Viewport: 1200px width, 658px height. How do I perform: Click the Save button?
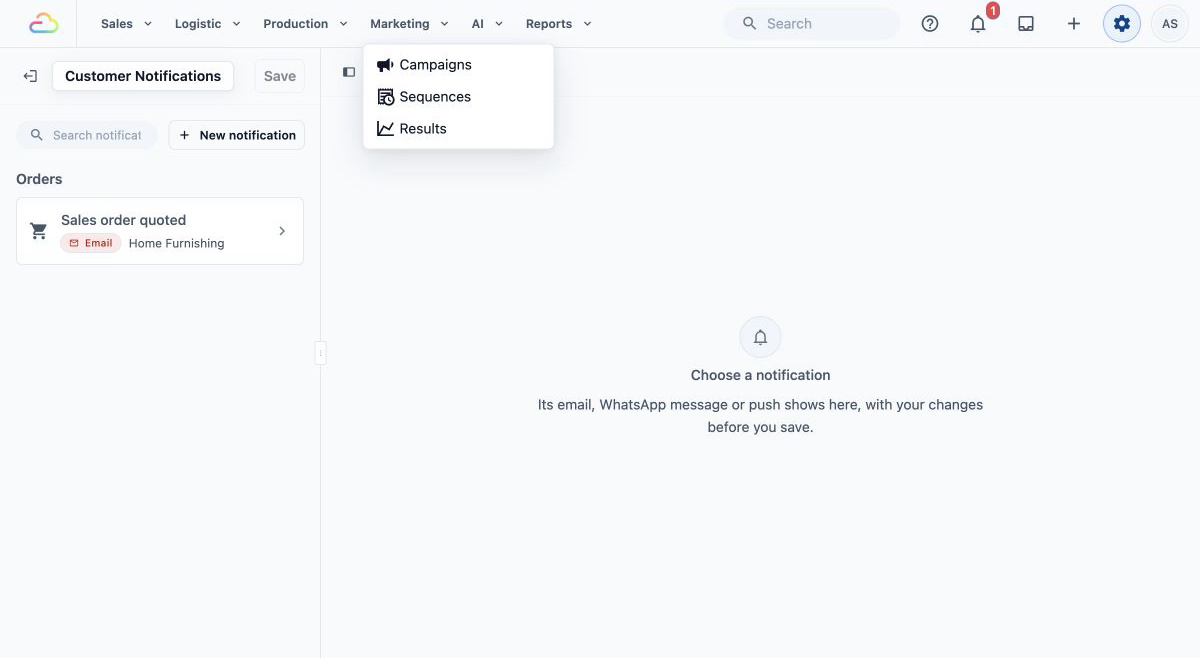[280, 76]
